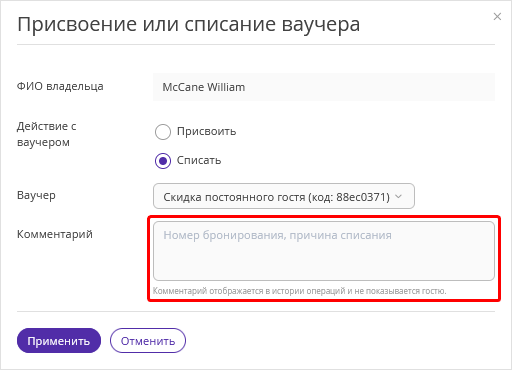The image size is (512, 370).
Task: Select the Списать radio button
Action: coord(163,161)
